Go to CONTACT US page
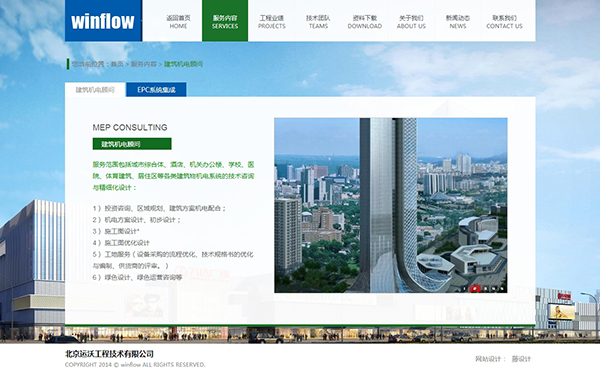This screenshot has height=375, width=600. (504, 22)
